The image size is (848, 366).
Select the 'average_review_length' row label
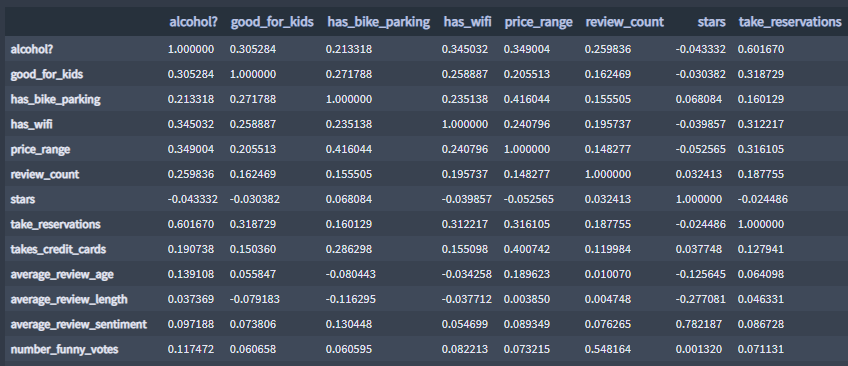[x=69, y=299]
